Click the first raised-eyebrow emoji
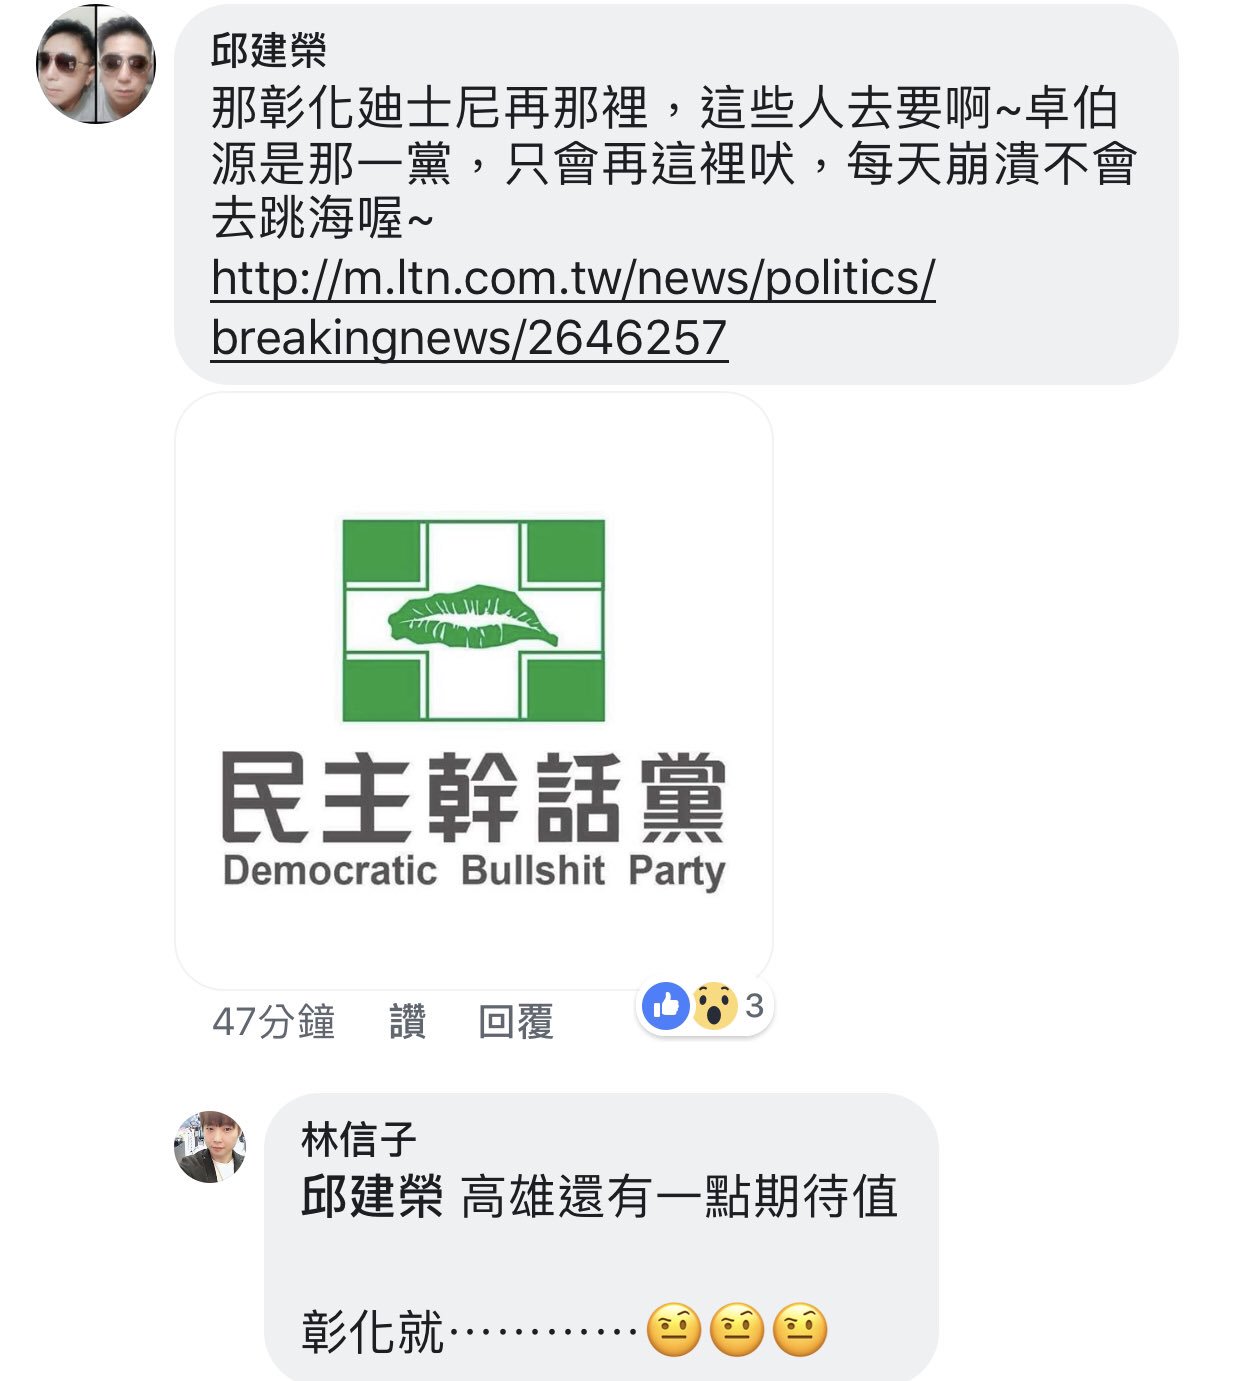 674,1330
